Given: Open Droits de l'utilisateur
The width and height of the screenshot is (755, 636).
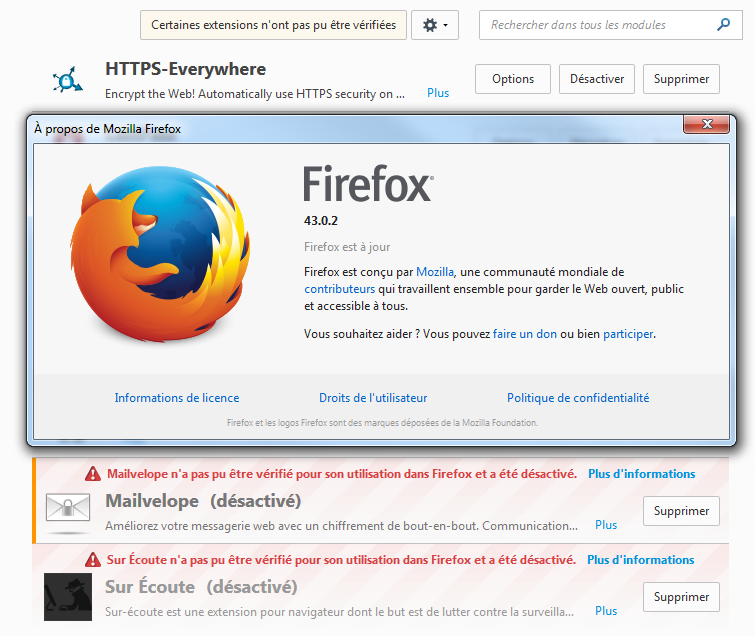Looking at the screenshot, I should tap(373, 398).
